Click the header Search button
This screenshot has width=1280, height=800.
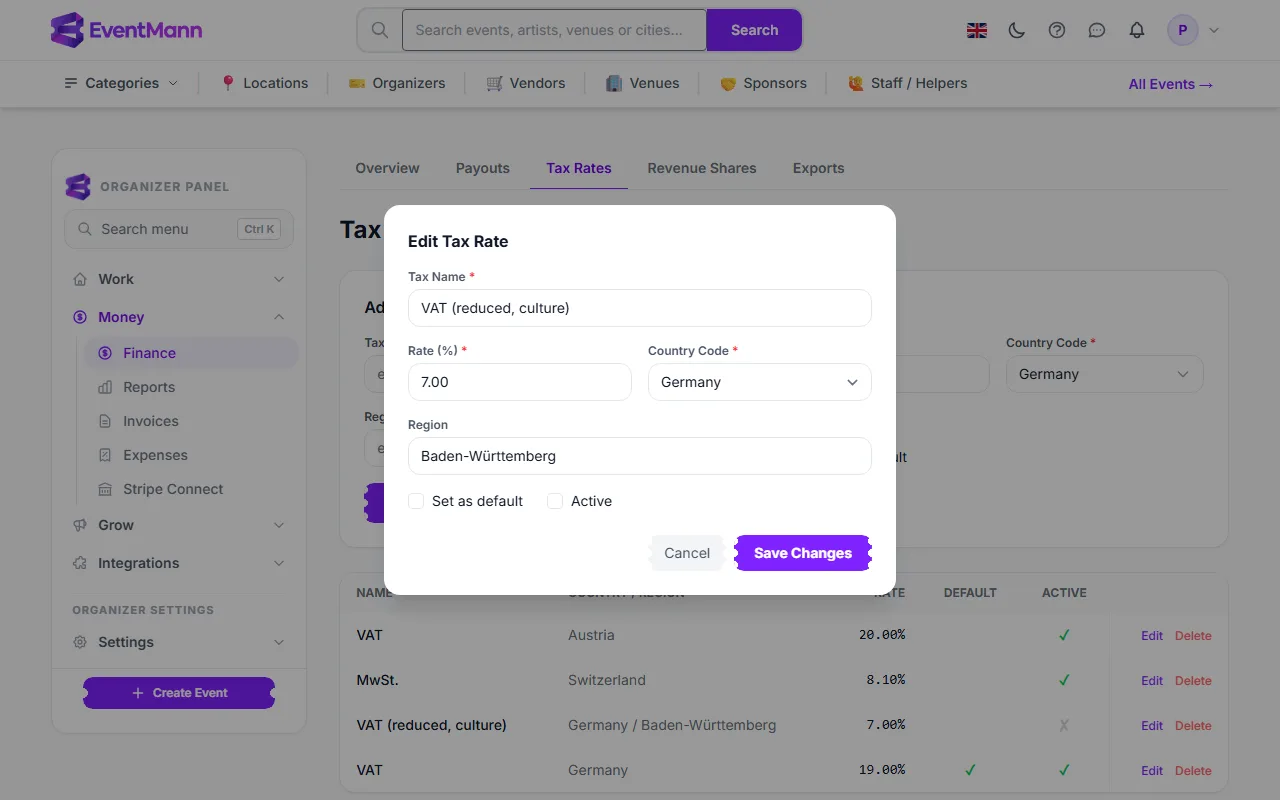coord(754,30)
